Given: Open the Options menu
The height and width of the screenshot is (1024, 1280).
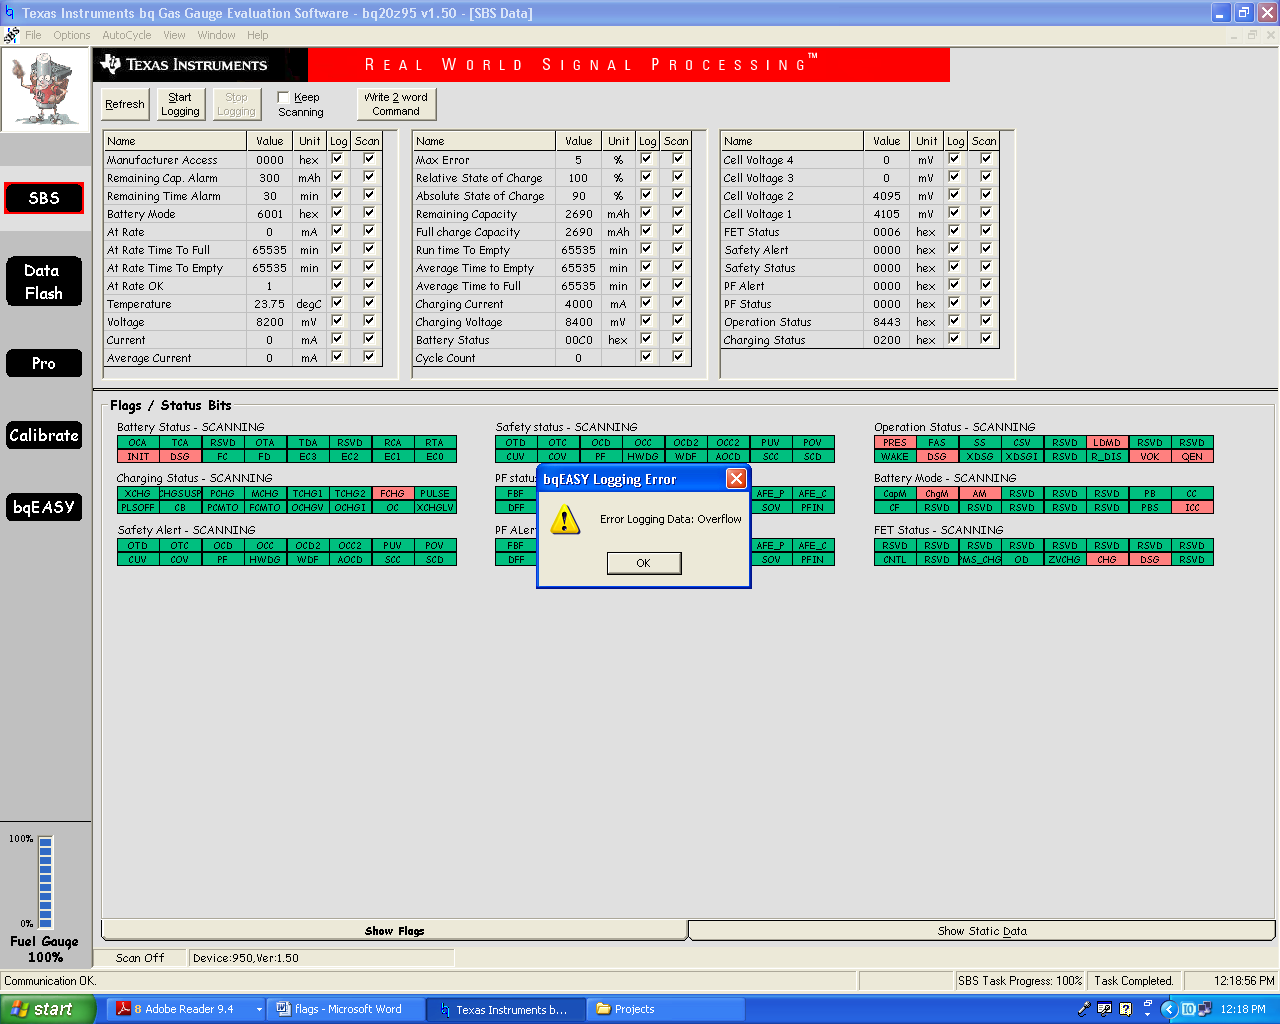Looking at the screenshot, I should pyautogui.click(x=72, y=35).
